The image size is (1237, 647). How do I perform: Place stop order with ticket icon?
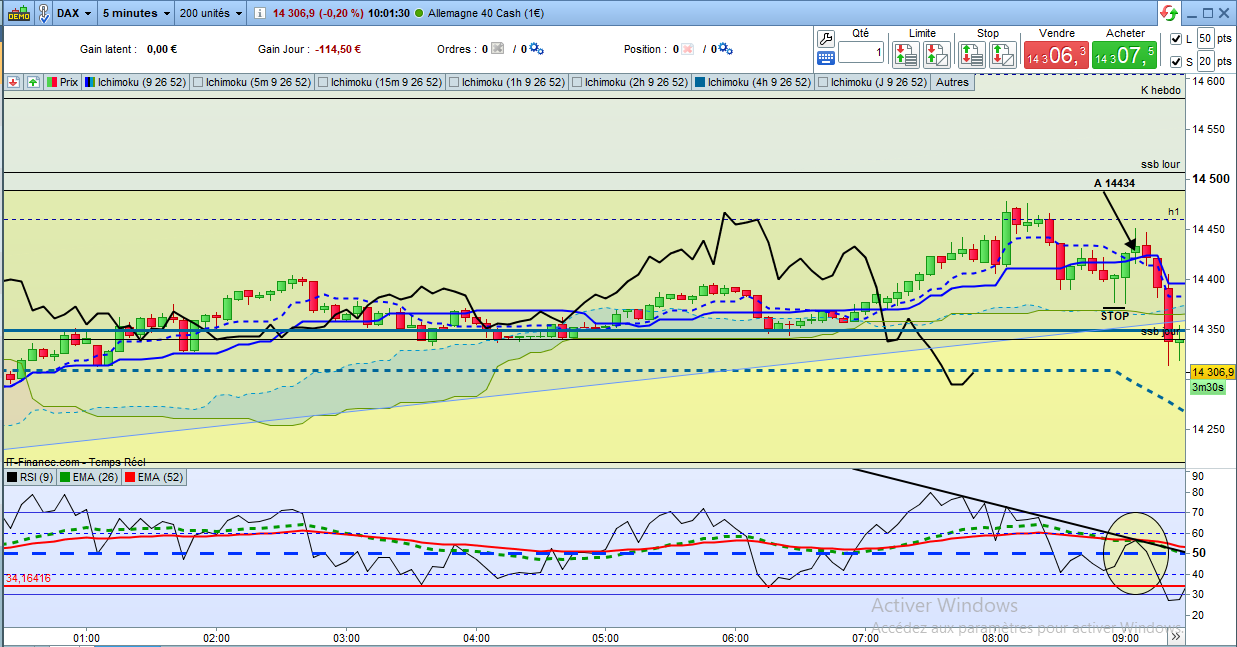tap(1002, 54)
